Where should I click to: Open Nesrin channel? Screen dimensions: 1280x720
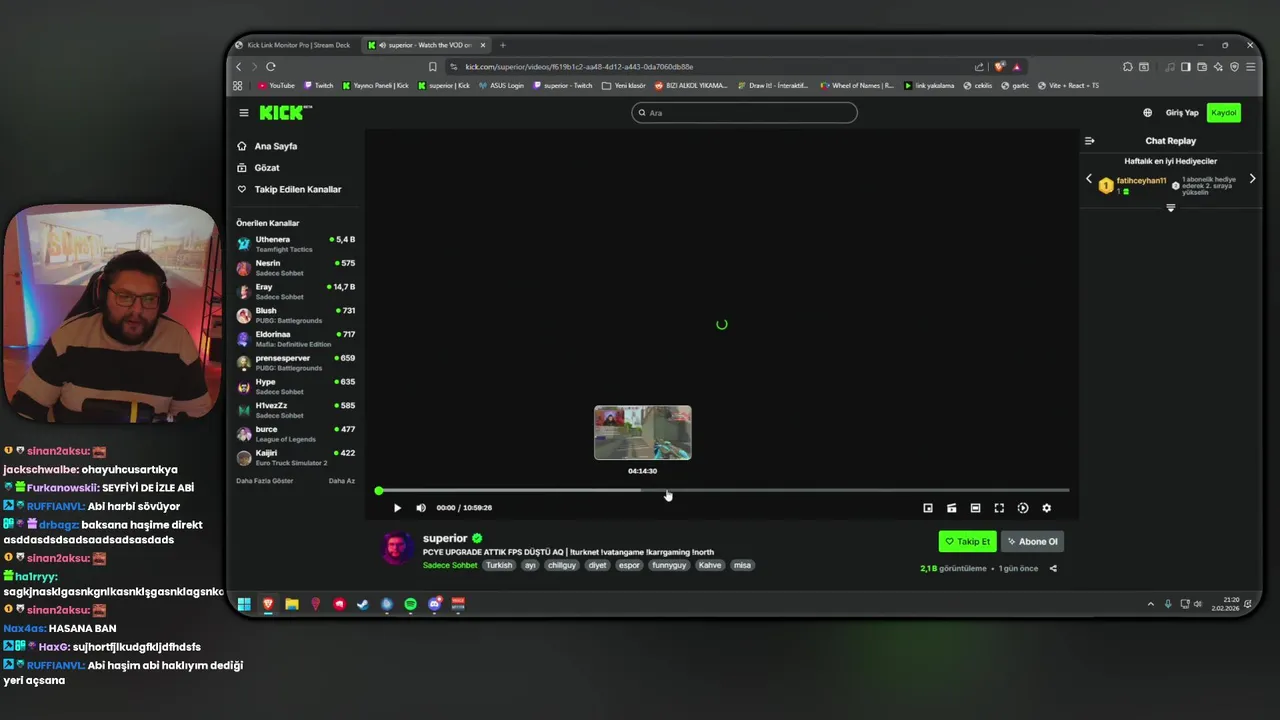pos(296,268)
